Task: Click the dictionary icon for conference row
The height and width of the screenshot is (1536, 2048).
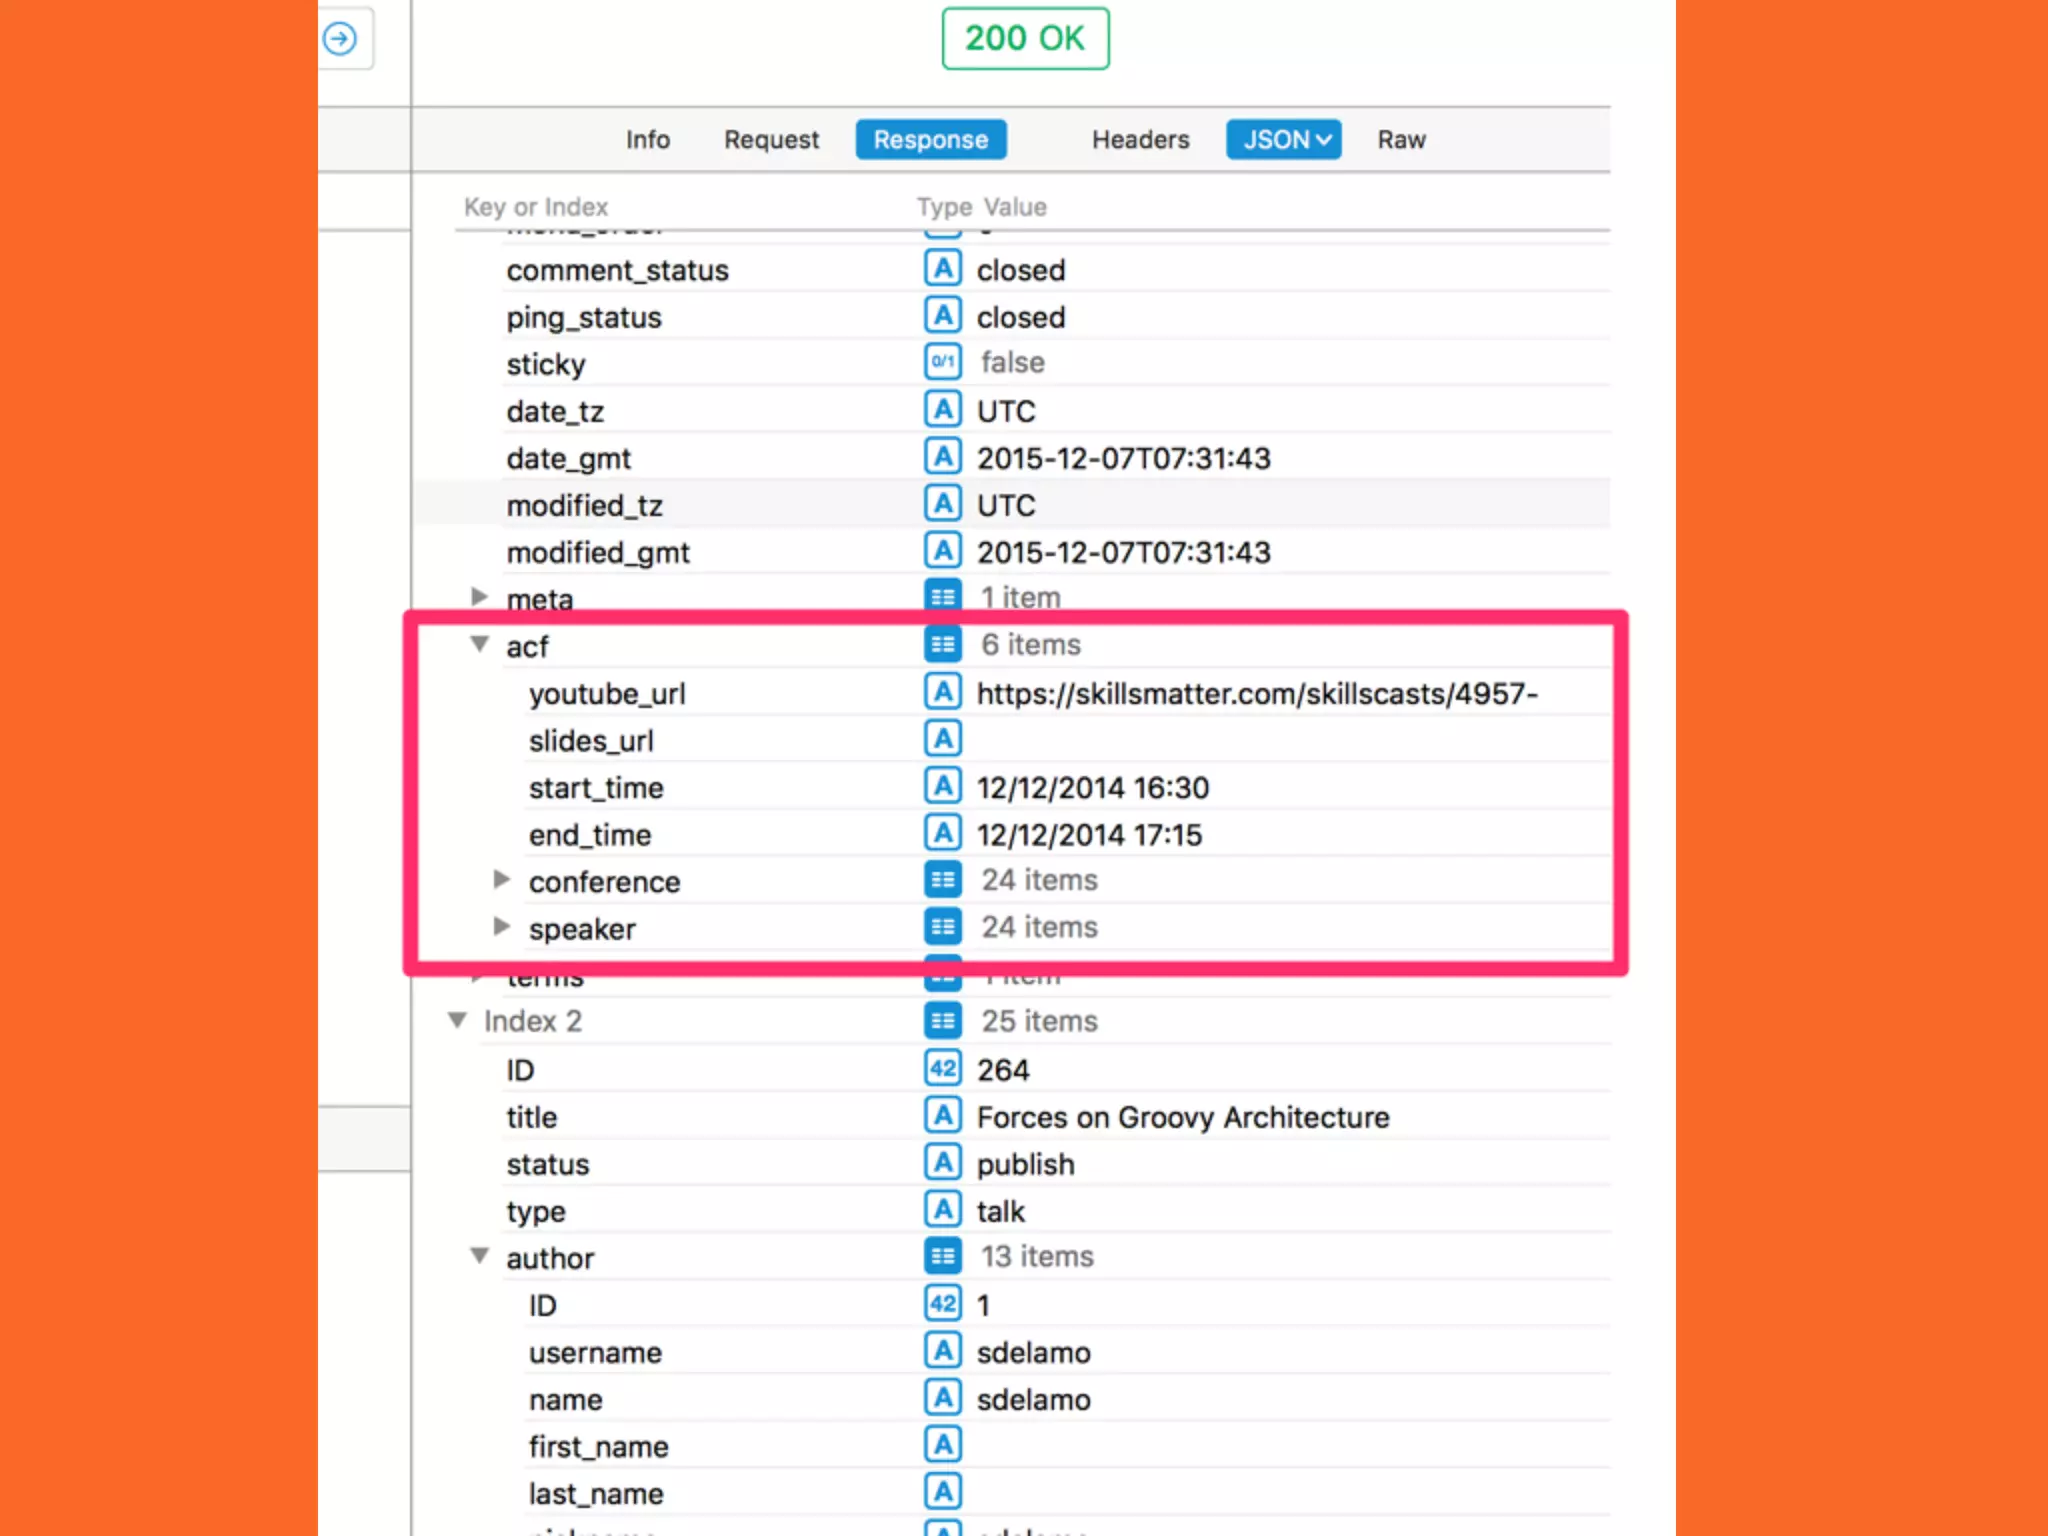Action: pos(942,880)
